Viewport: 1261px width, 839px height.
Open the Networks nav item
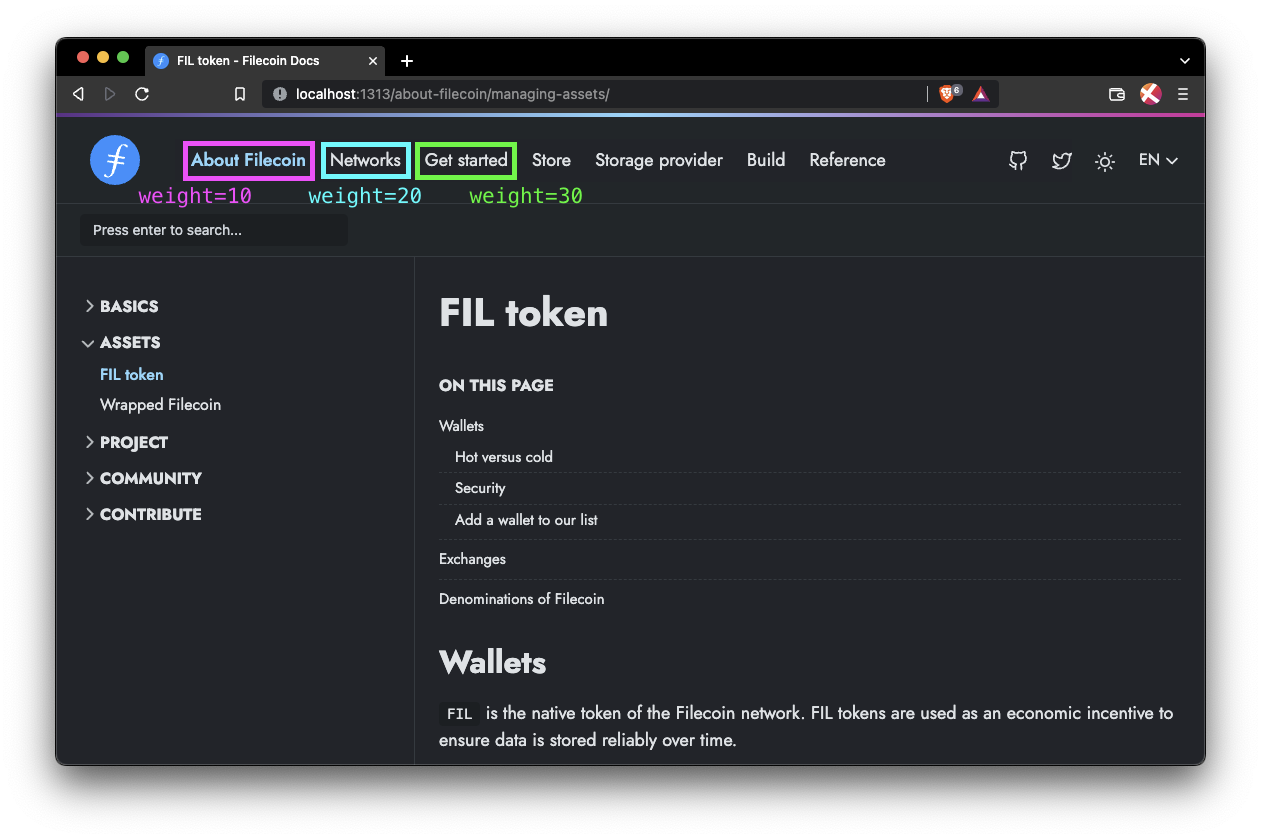point(365,160)
